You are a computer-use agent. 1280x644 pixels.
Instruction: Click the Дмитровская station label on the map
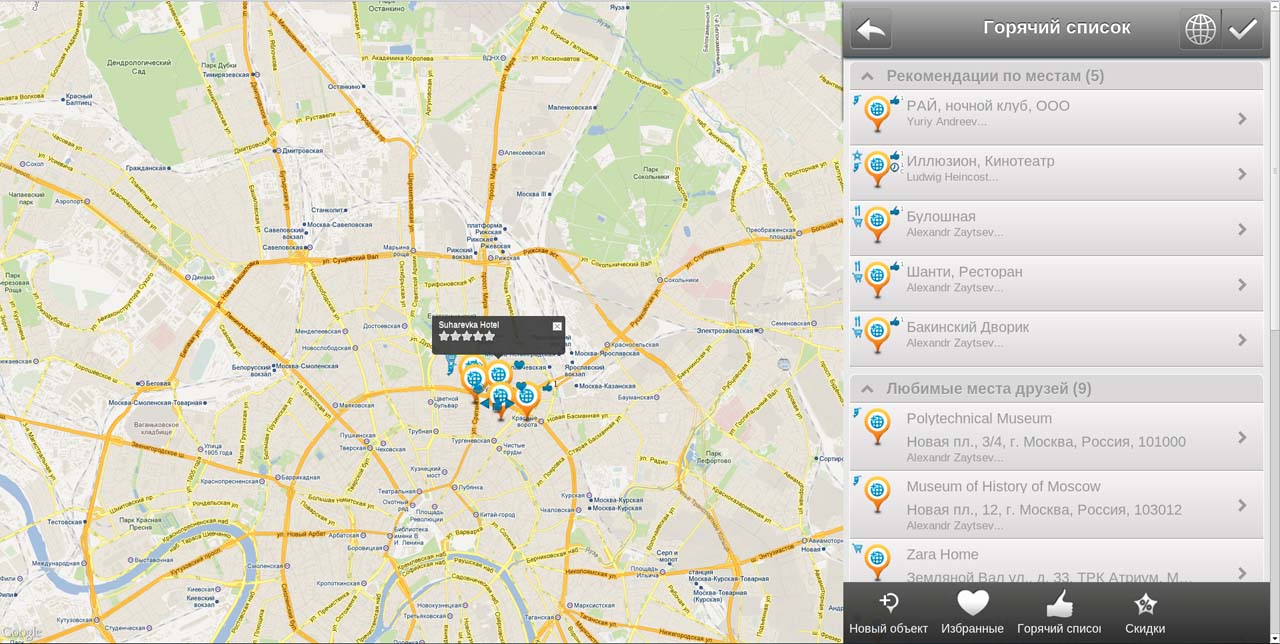pos(301,150)
